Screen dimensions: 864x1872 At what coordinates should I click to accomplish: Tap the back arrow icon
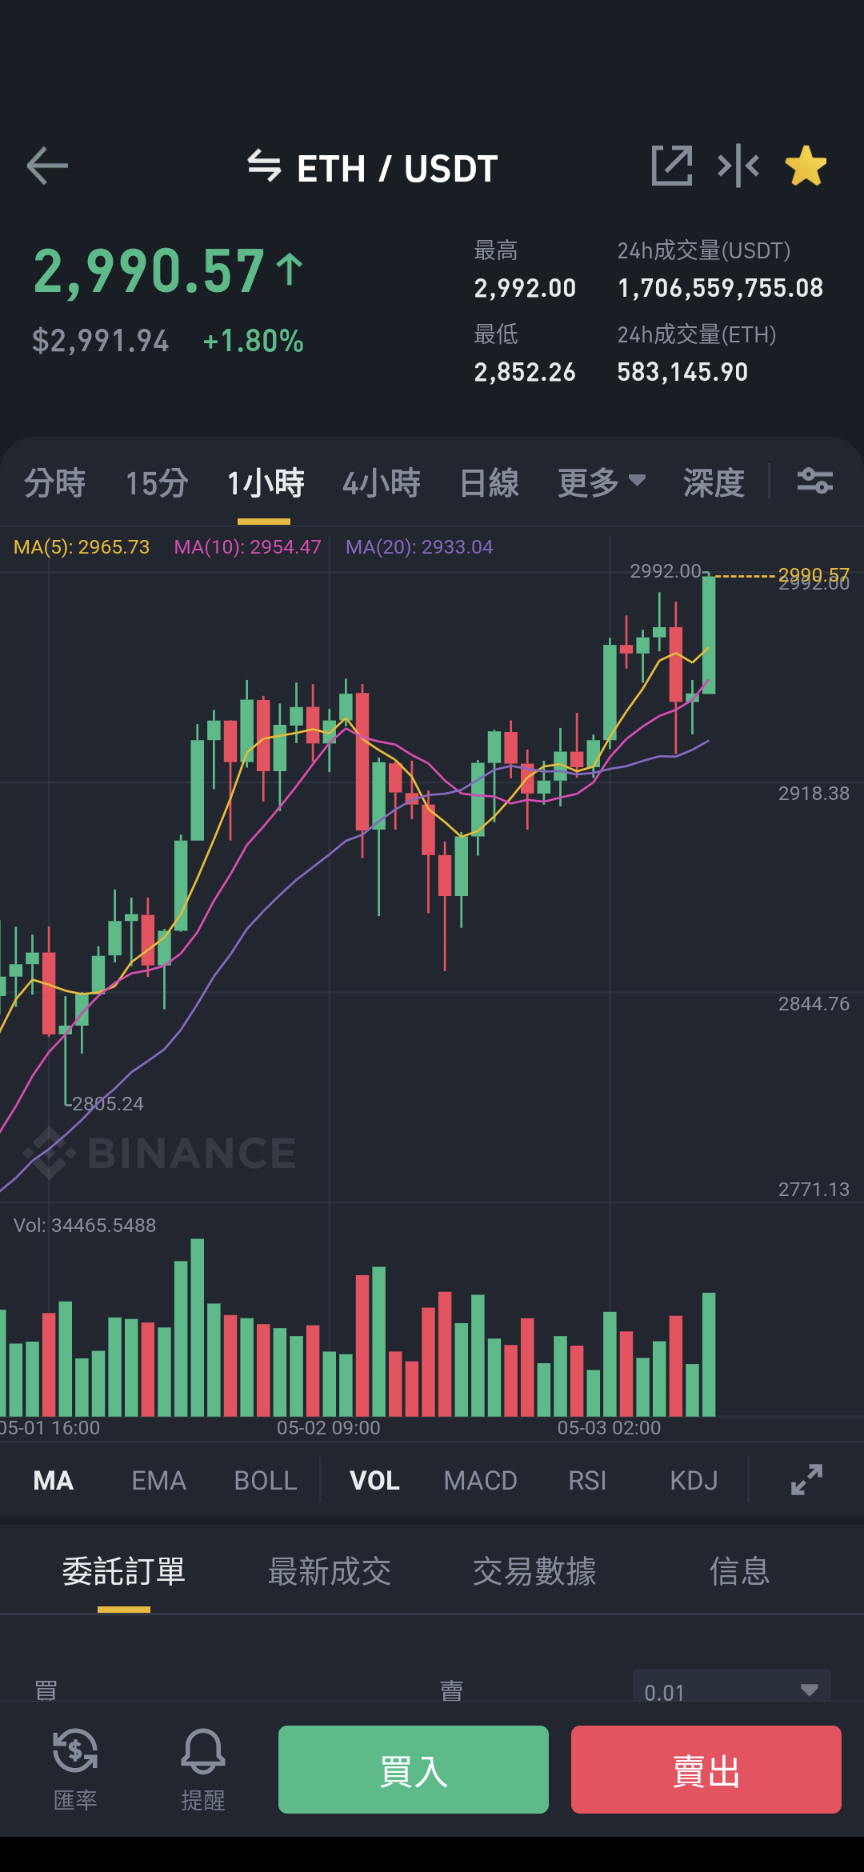47,166
